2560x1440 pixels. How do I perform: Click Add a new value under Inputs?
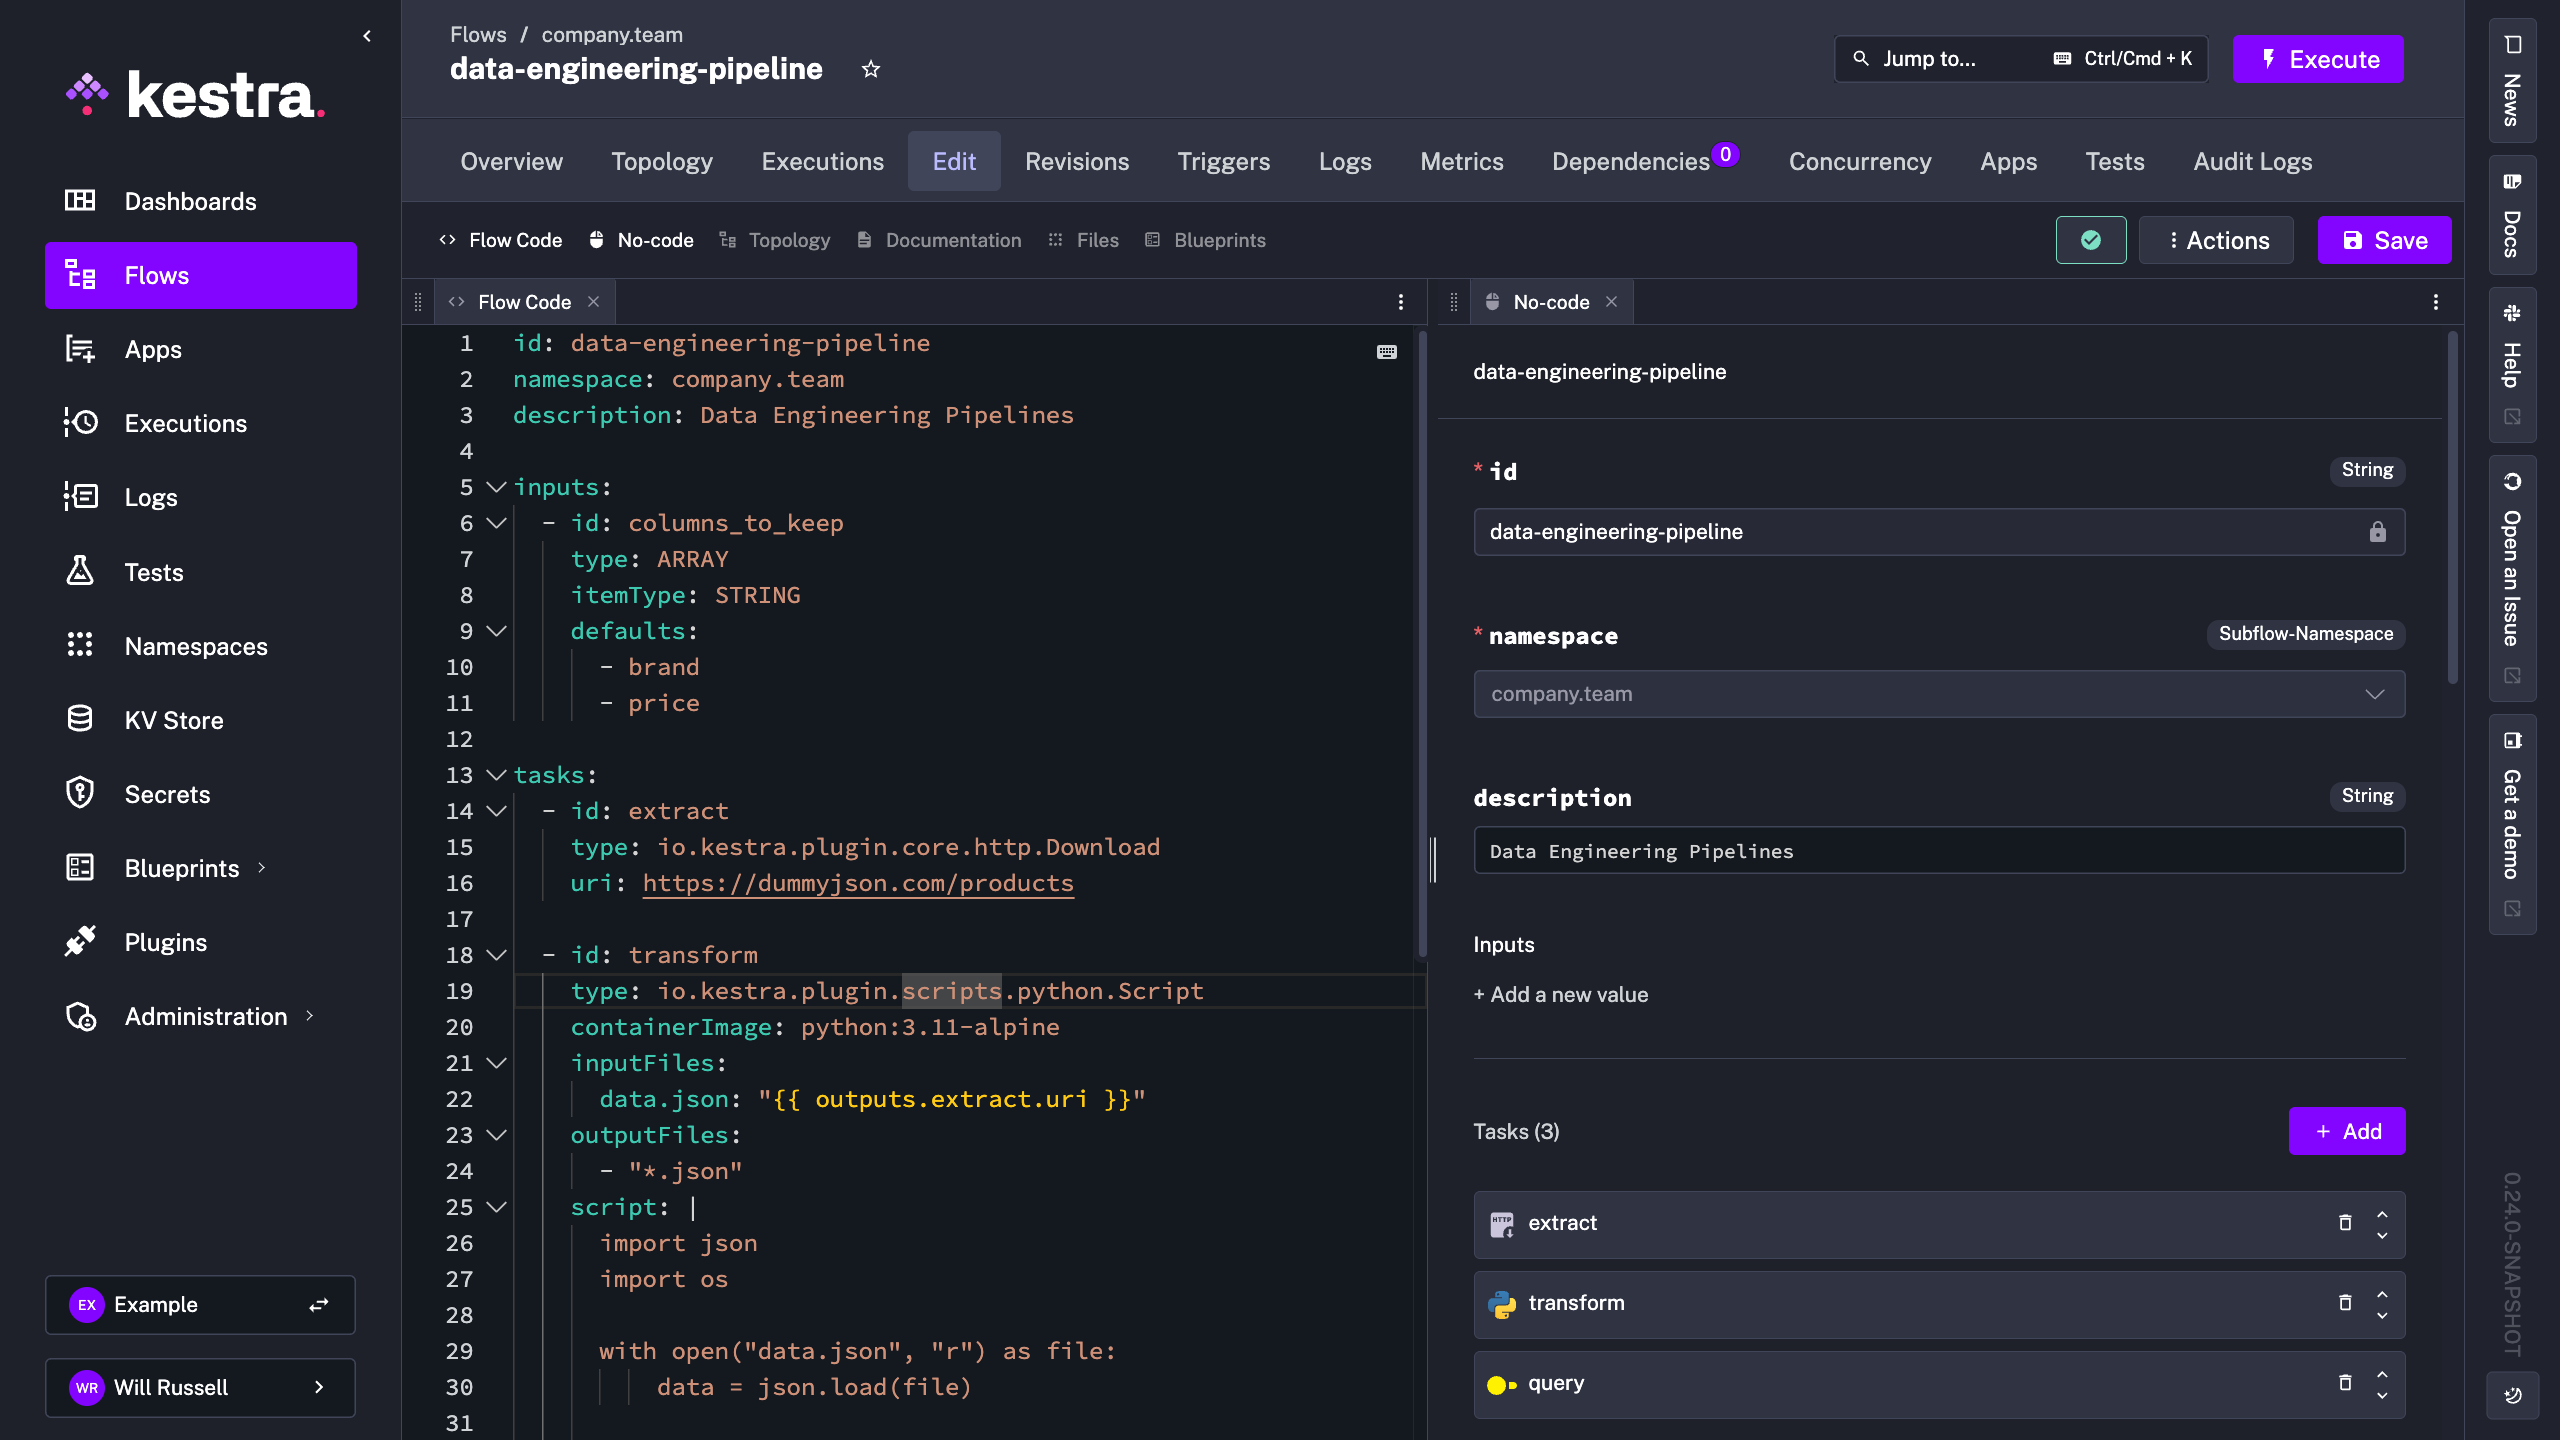(1561, 994)
